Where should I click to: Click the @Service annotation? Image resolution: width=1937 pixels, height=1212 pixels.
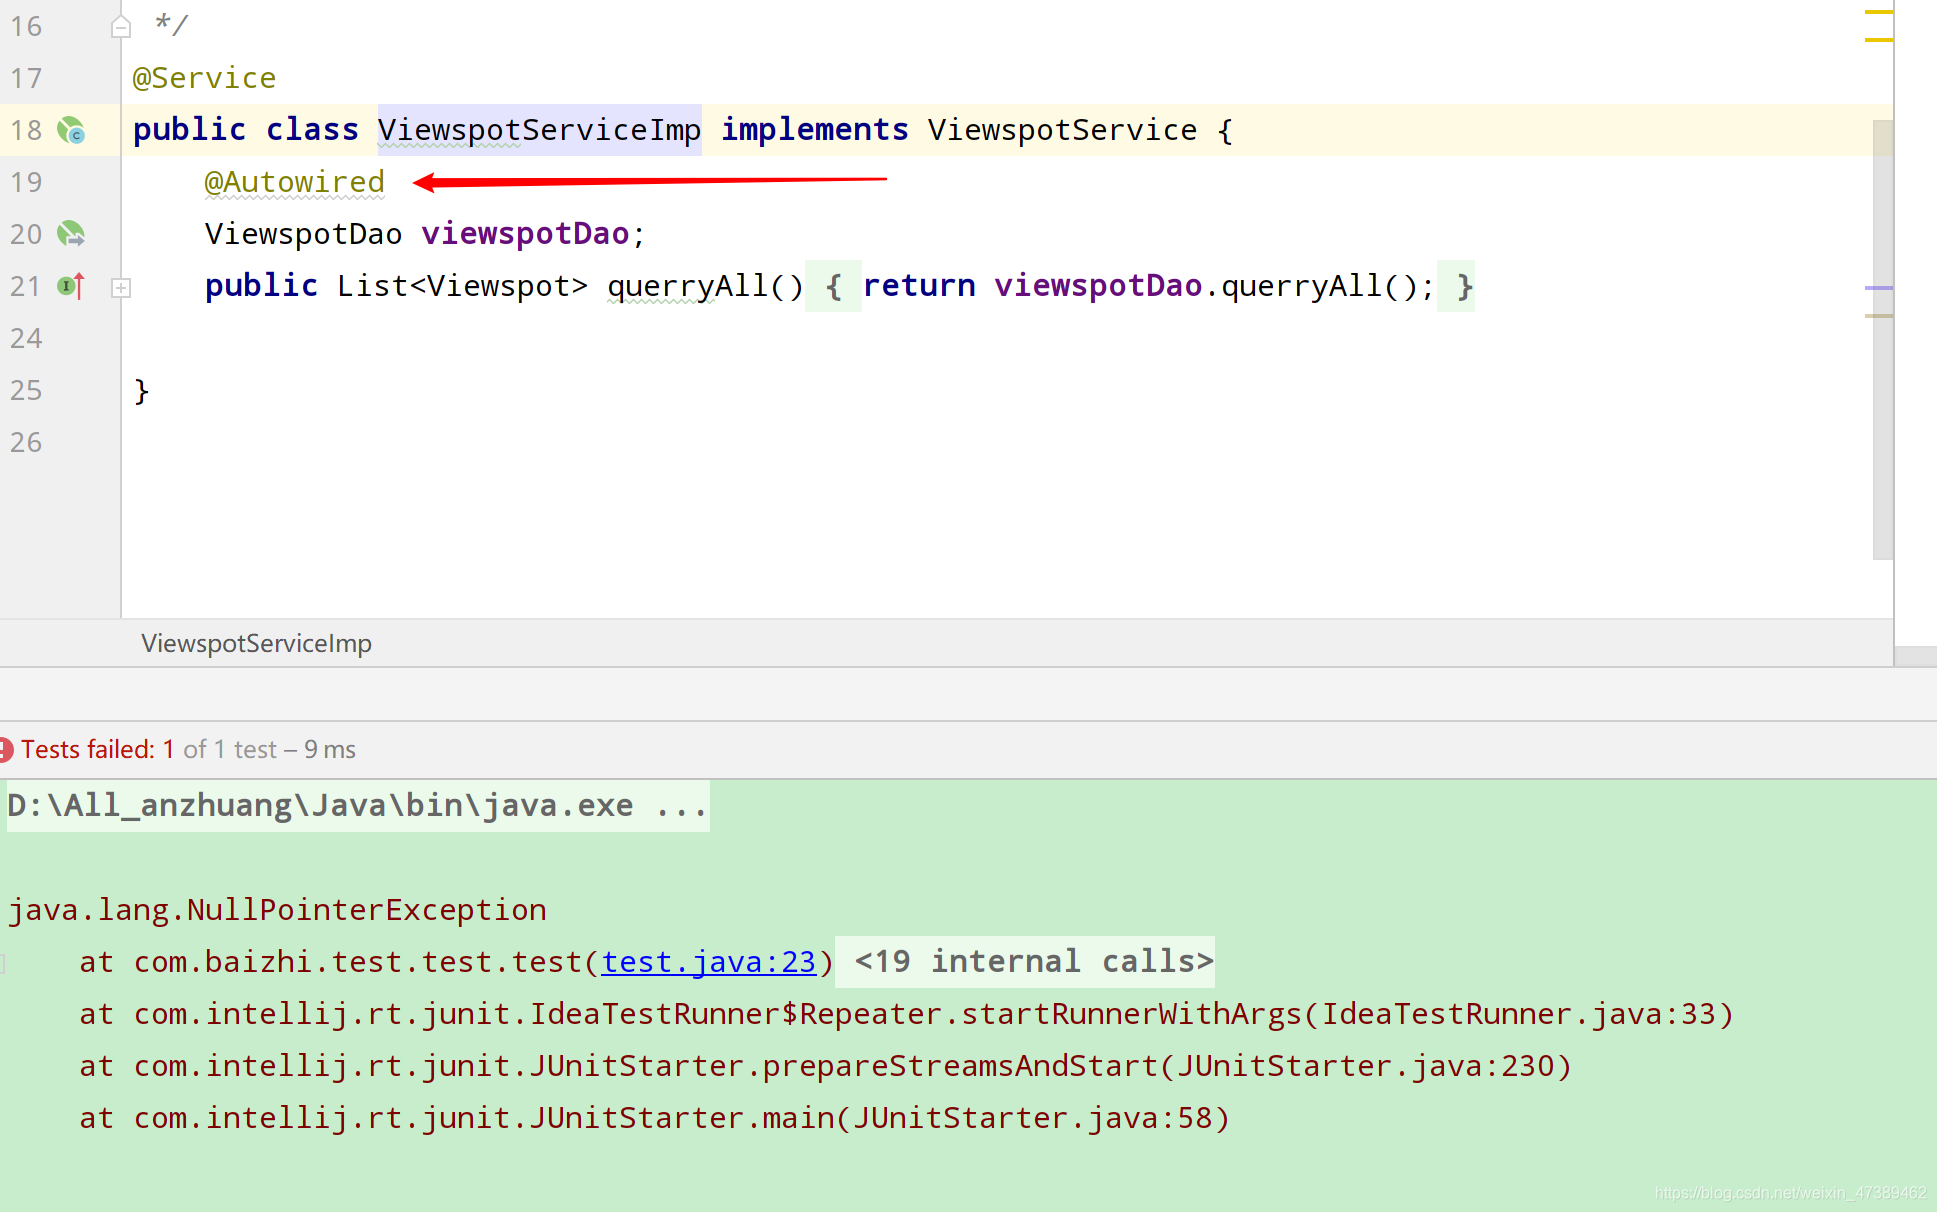[204, 78]
